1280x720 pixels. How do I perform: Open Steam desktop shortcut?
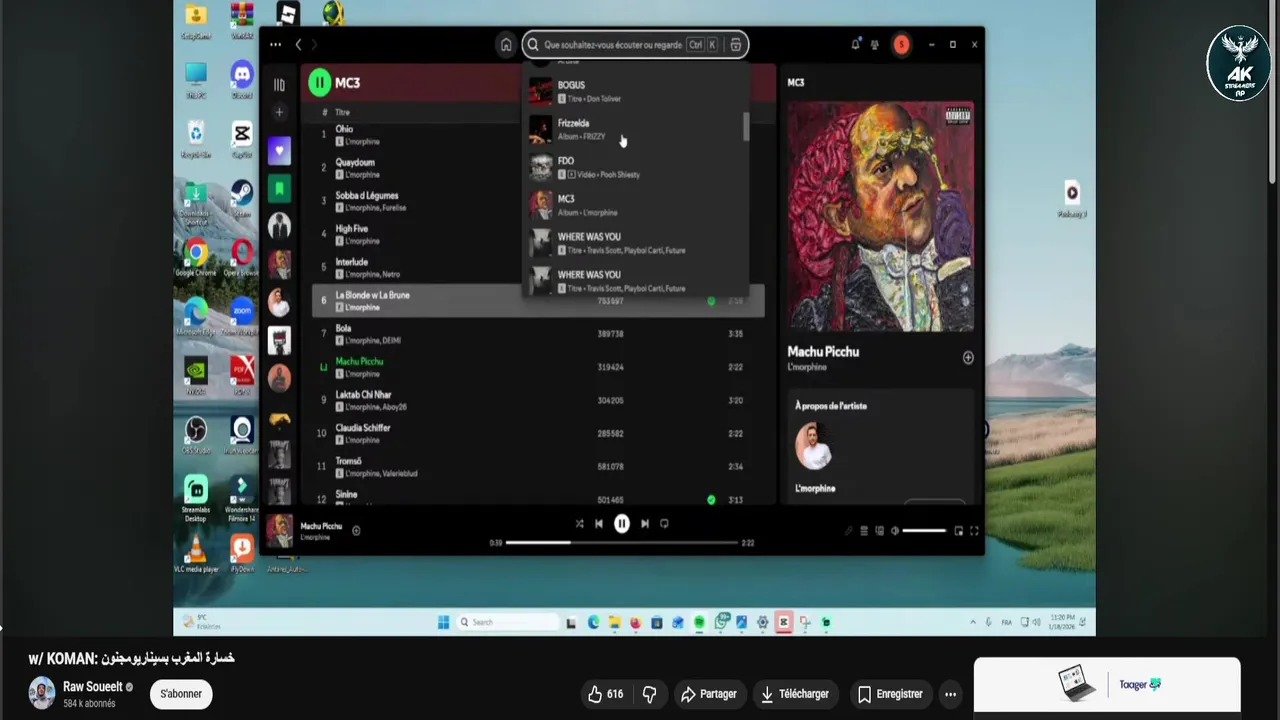[242, 197]
